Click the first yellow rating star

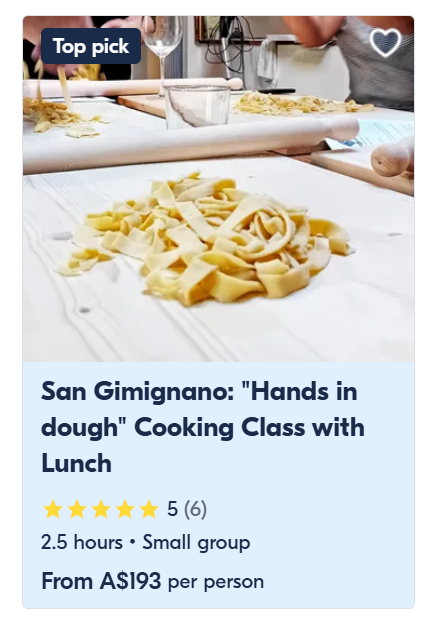coord(53,509)
